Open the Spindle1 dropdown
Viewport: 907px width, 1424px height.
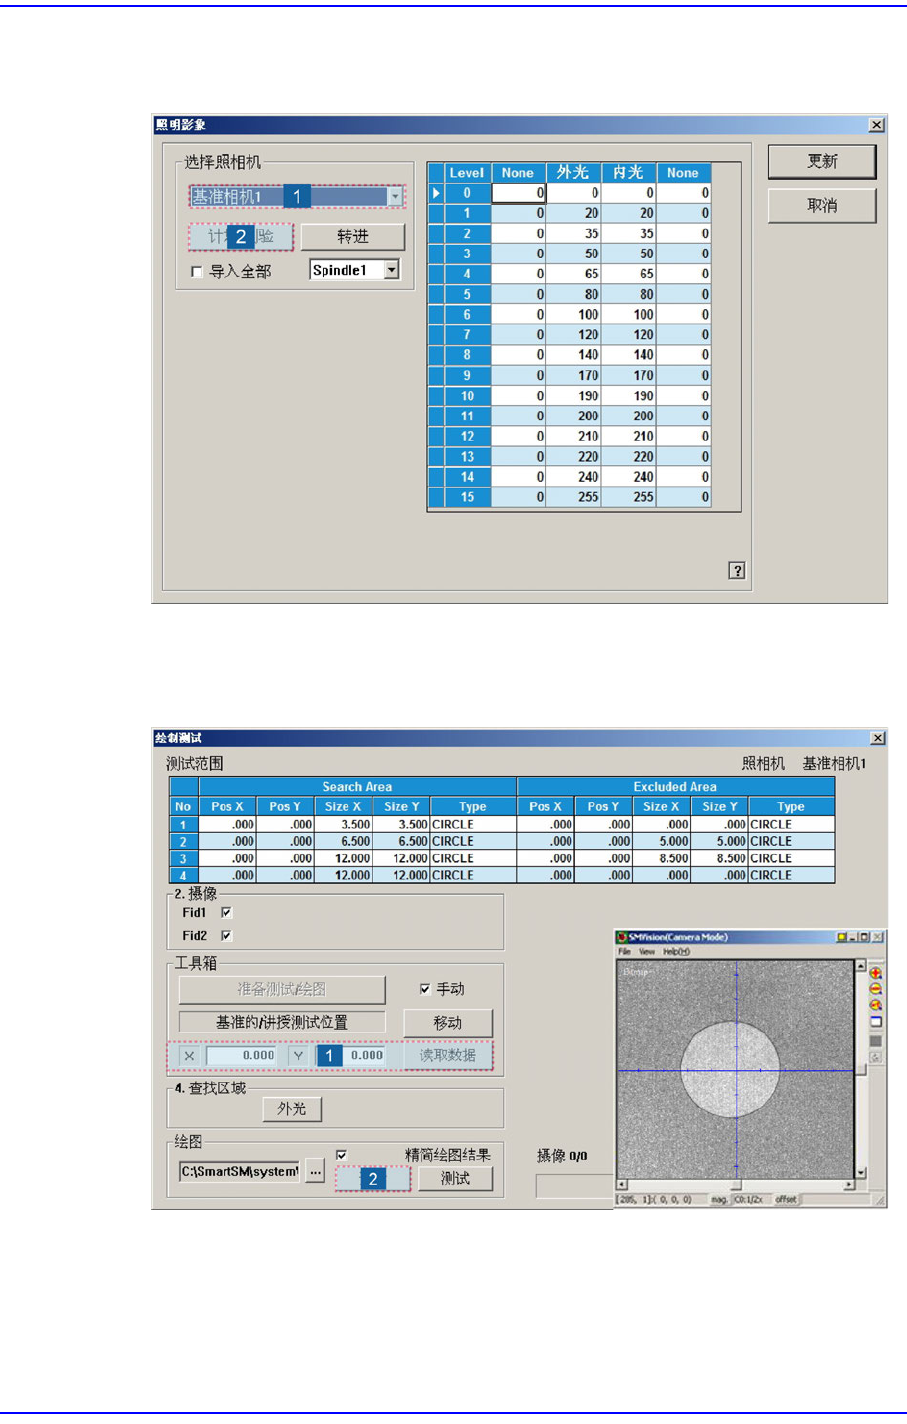coord(391,270)
